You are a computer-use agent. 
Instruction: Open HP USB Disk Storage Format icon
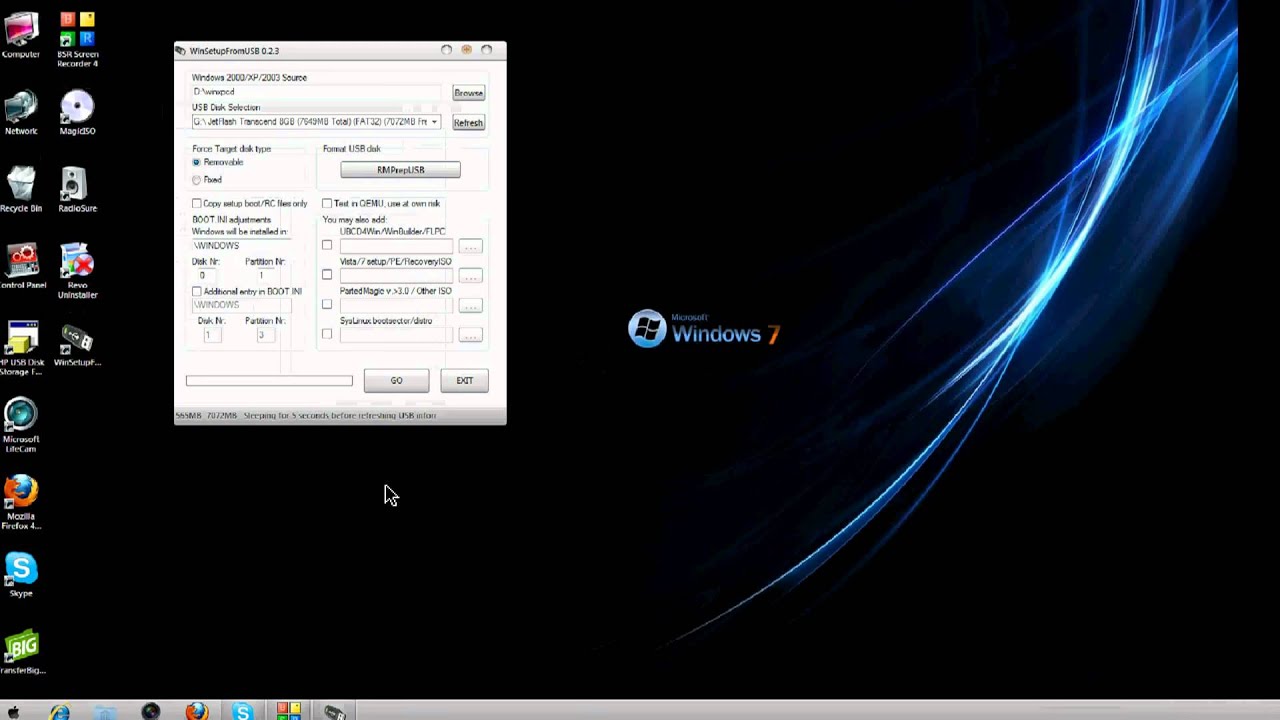pyautogui.click(x=22, y=349)
